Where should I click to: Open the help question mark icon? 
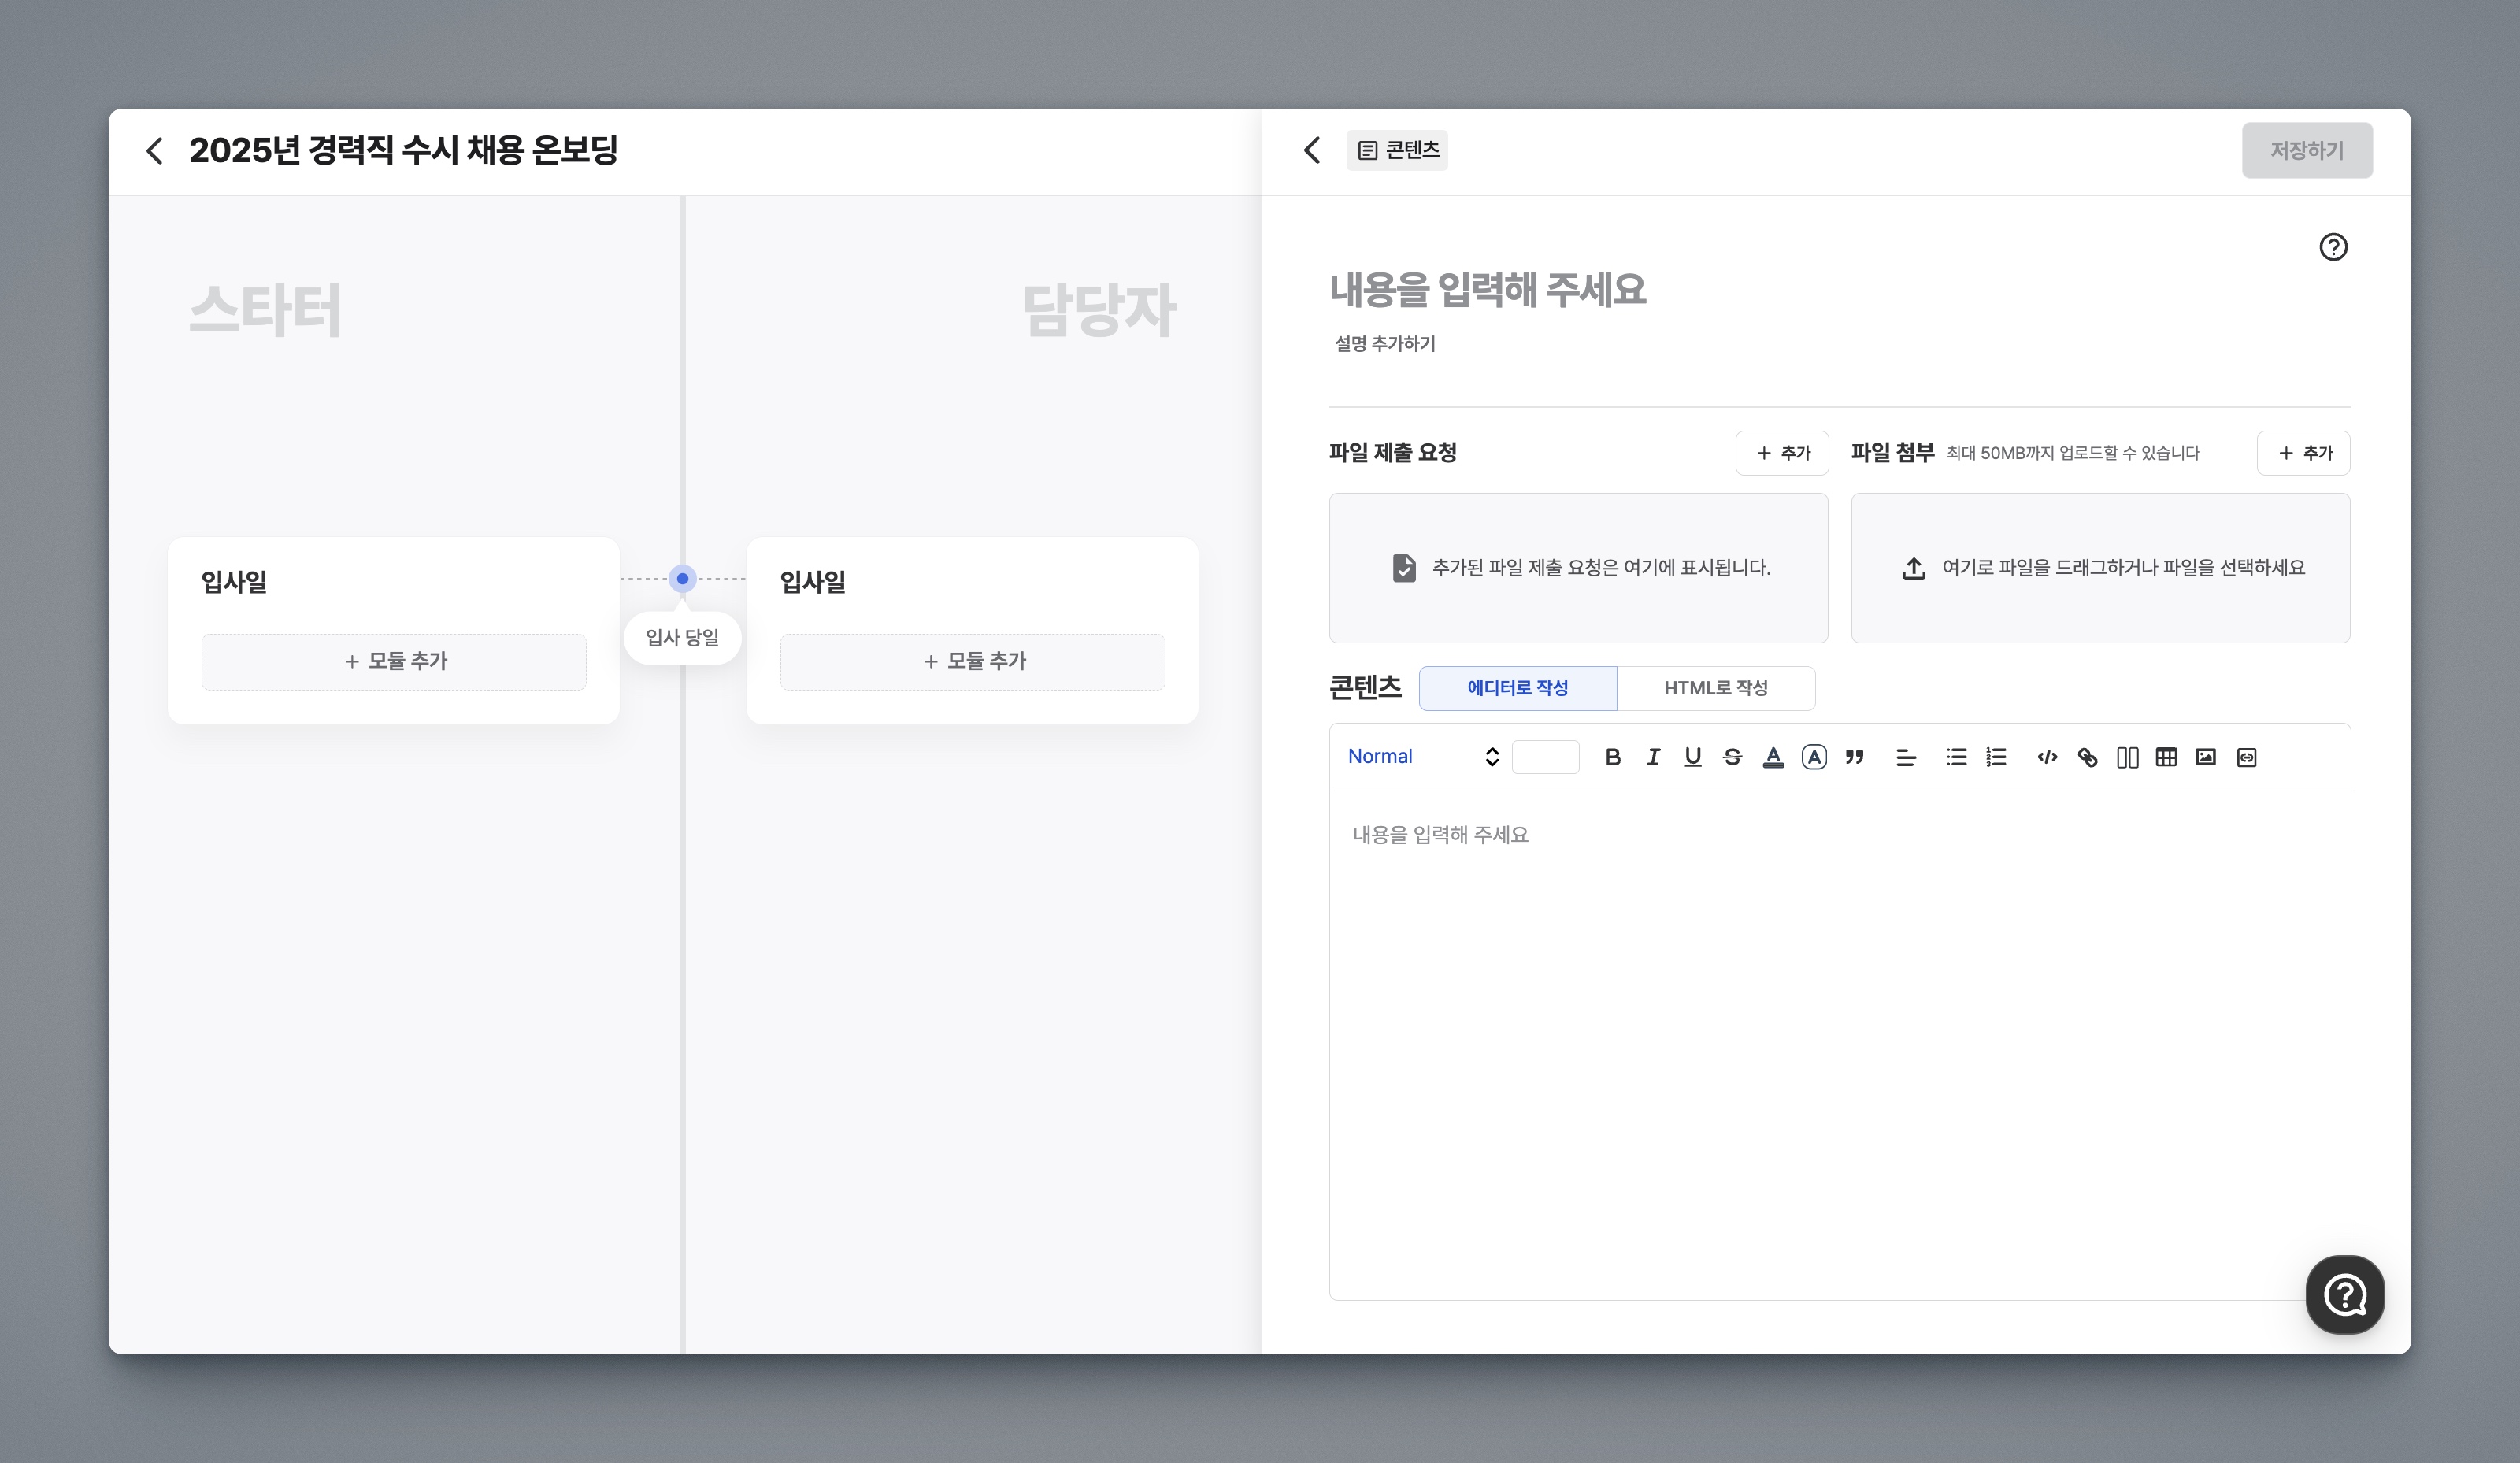tap(2333, 247)
